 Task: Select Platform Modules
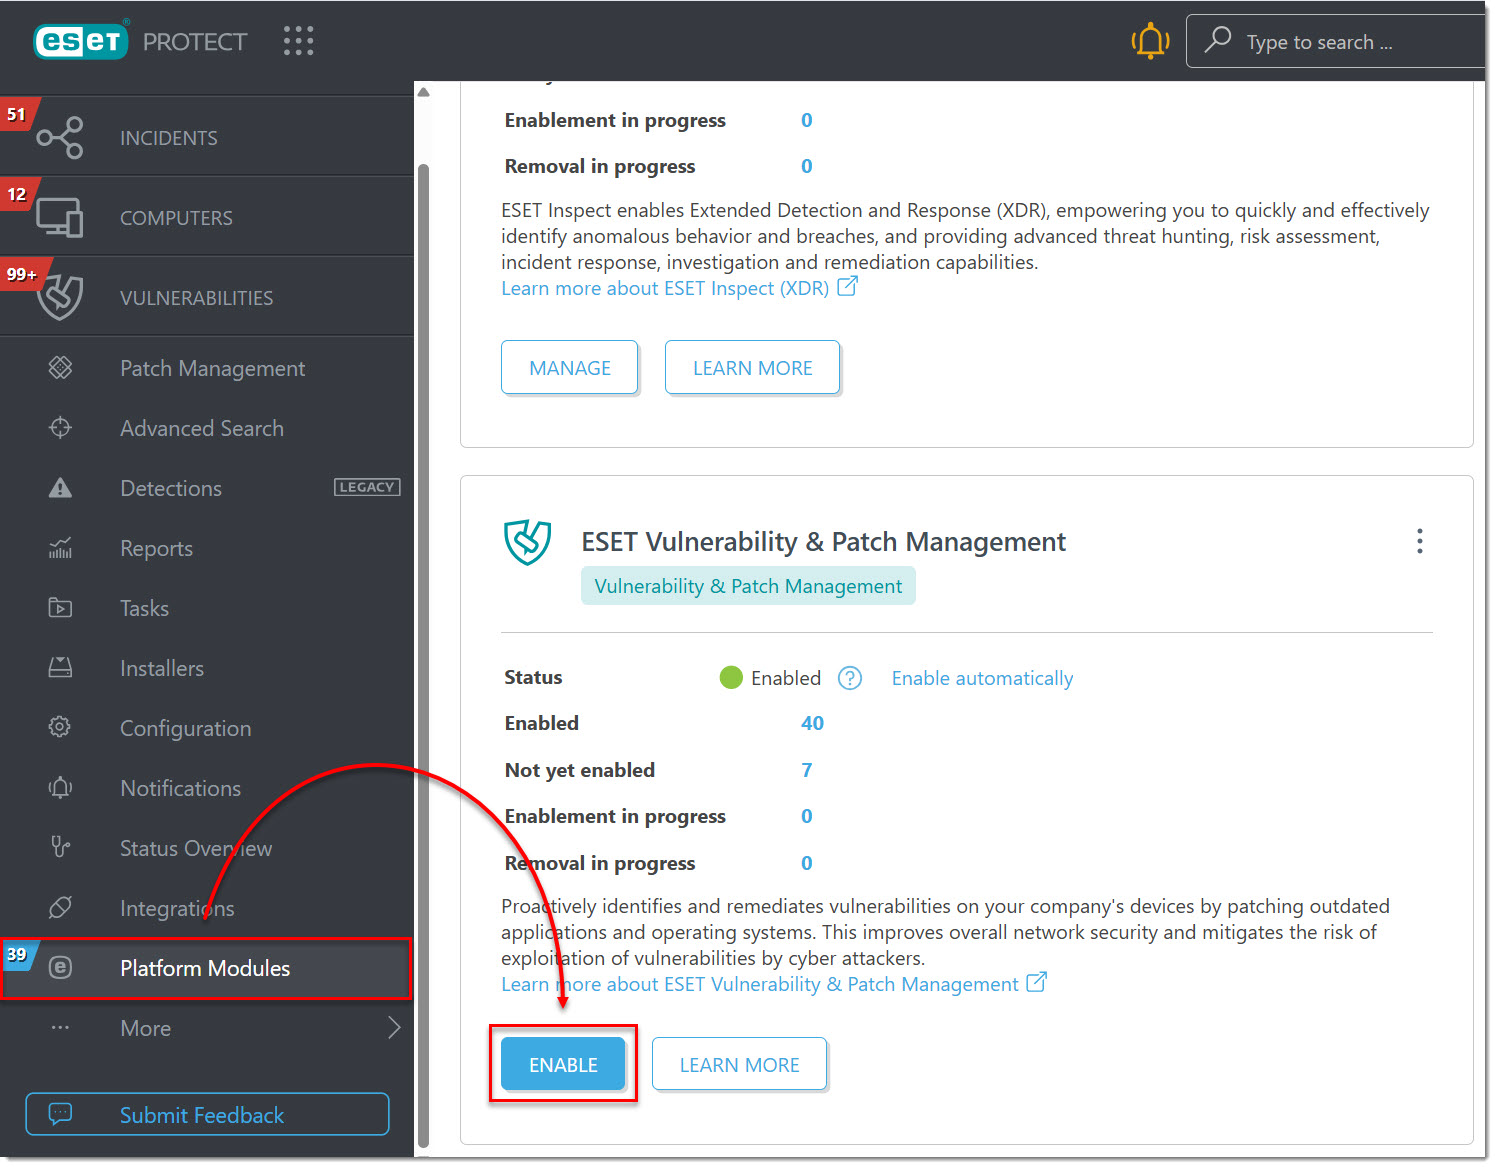pos(207,968)
